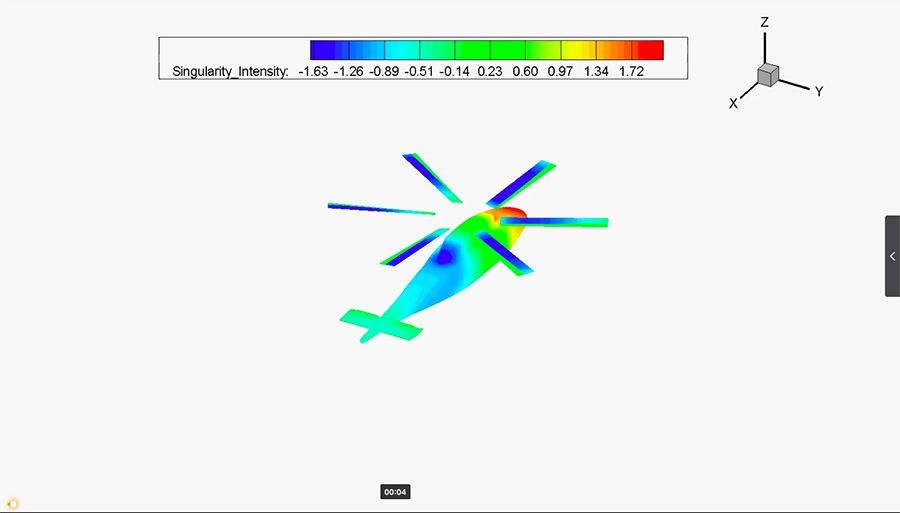The height and width of the screenshot is (513, 900).
Task: Click the Y axis label
Action: click(818, 91)
